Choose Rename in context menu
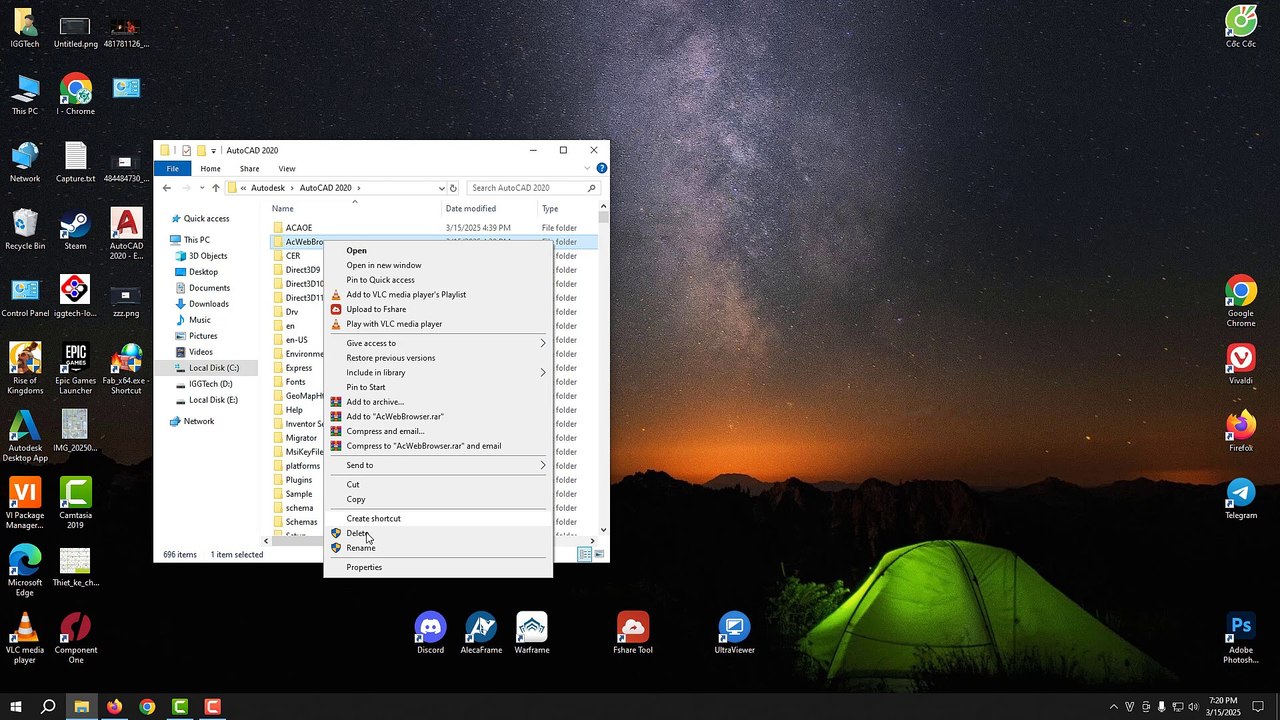The image size is (1280, 720). click(438, 548)
